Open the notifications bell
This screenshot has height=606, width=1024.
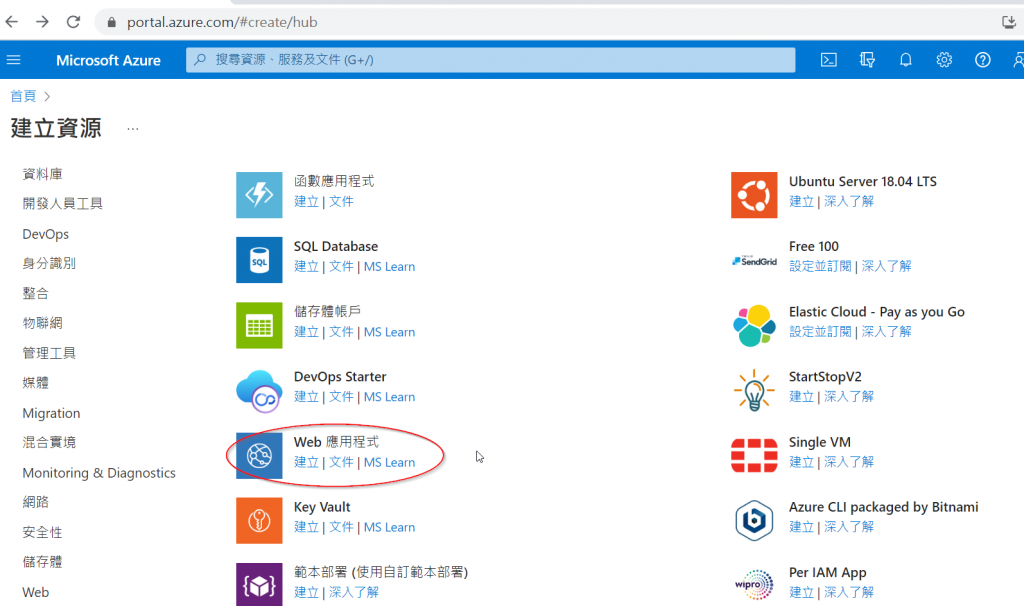(905, 60)
